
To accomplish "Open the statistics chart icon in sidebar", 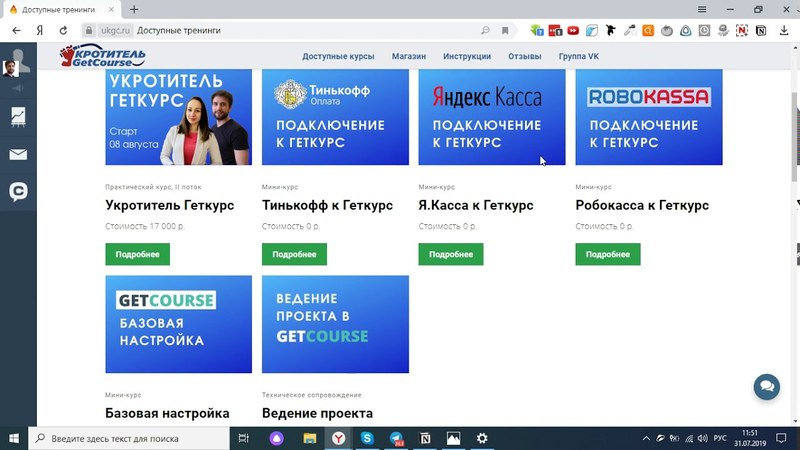I will click(x=18, y=116).
